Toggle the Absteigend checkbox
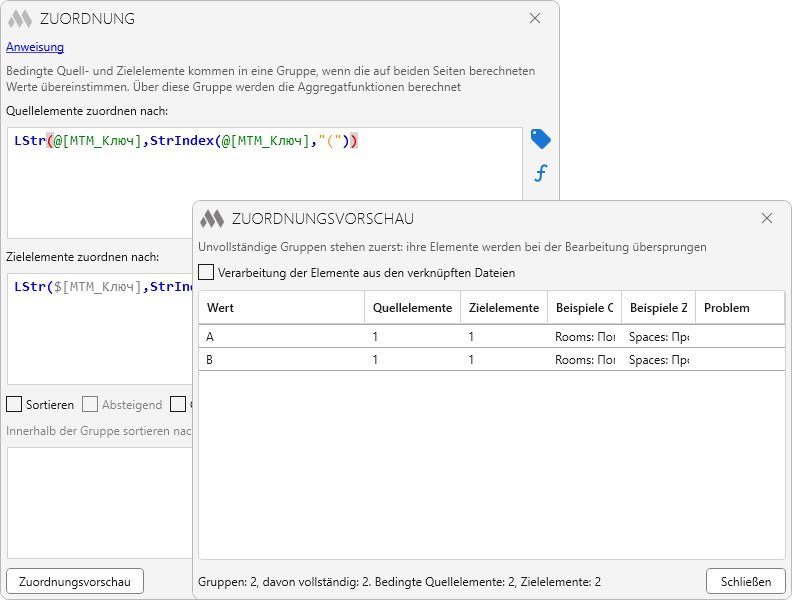 (90, 404)
